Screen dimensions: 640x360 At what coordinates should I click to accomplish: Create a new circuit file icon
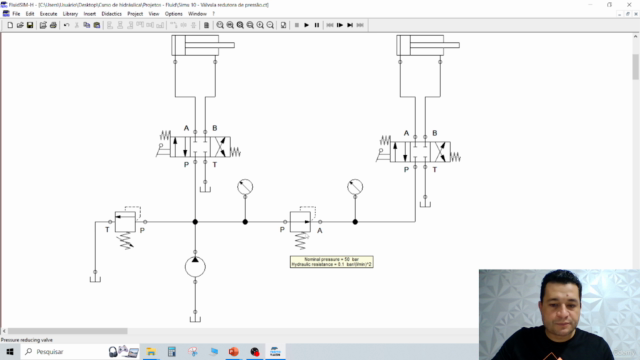tap(10, 25)
